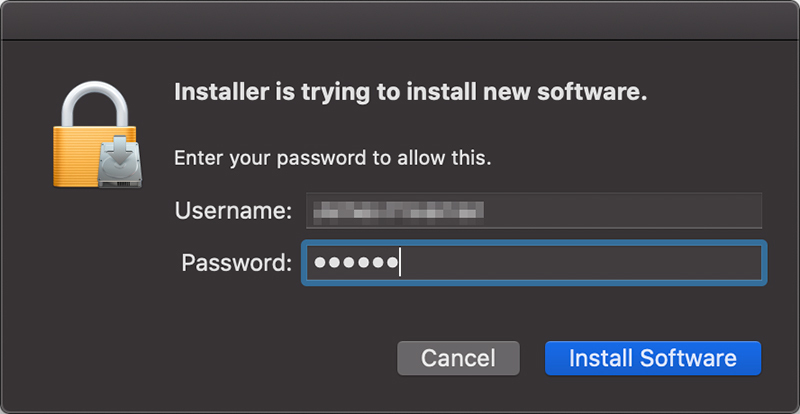The width and height of the screenshot is (800, 414).
Task: Click the dialog's top title bar
Action: tap(400, 18)
